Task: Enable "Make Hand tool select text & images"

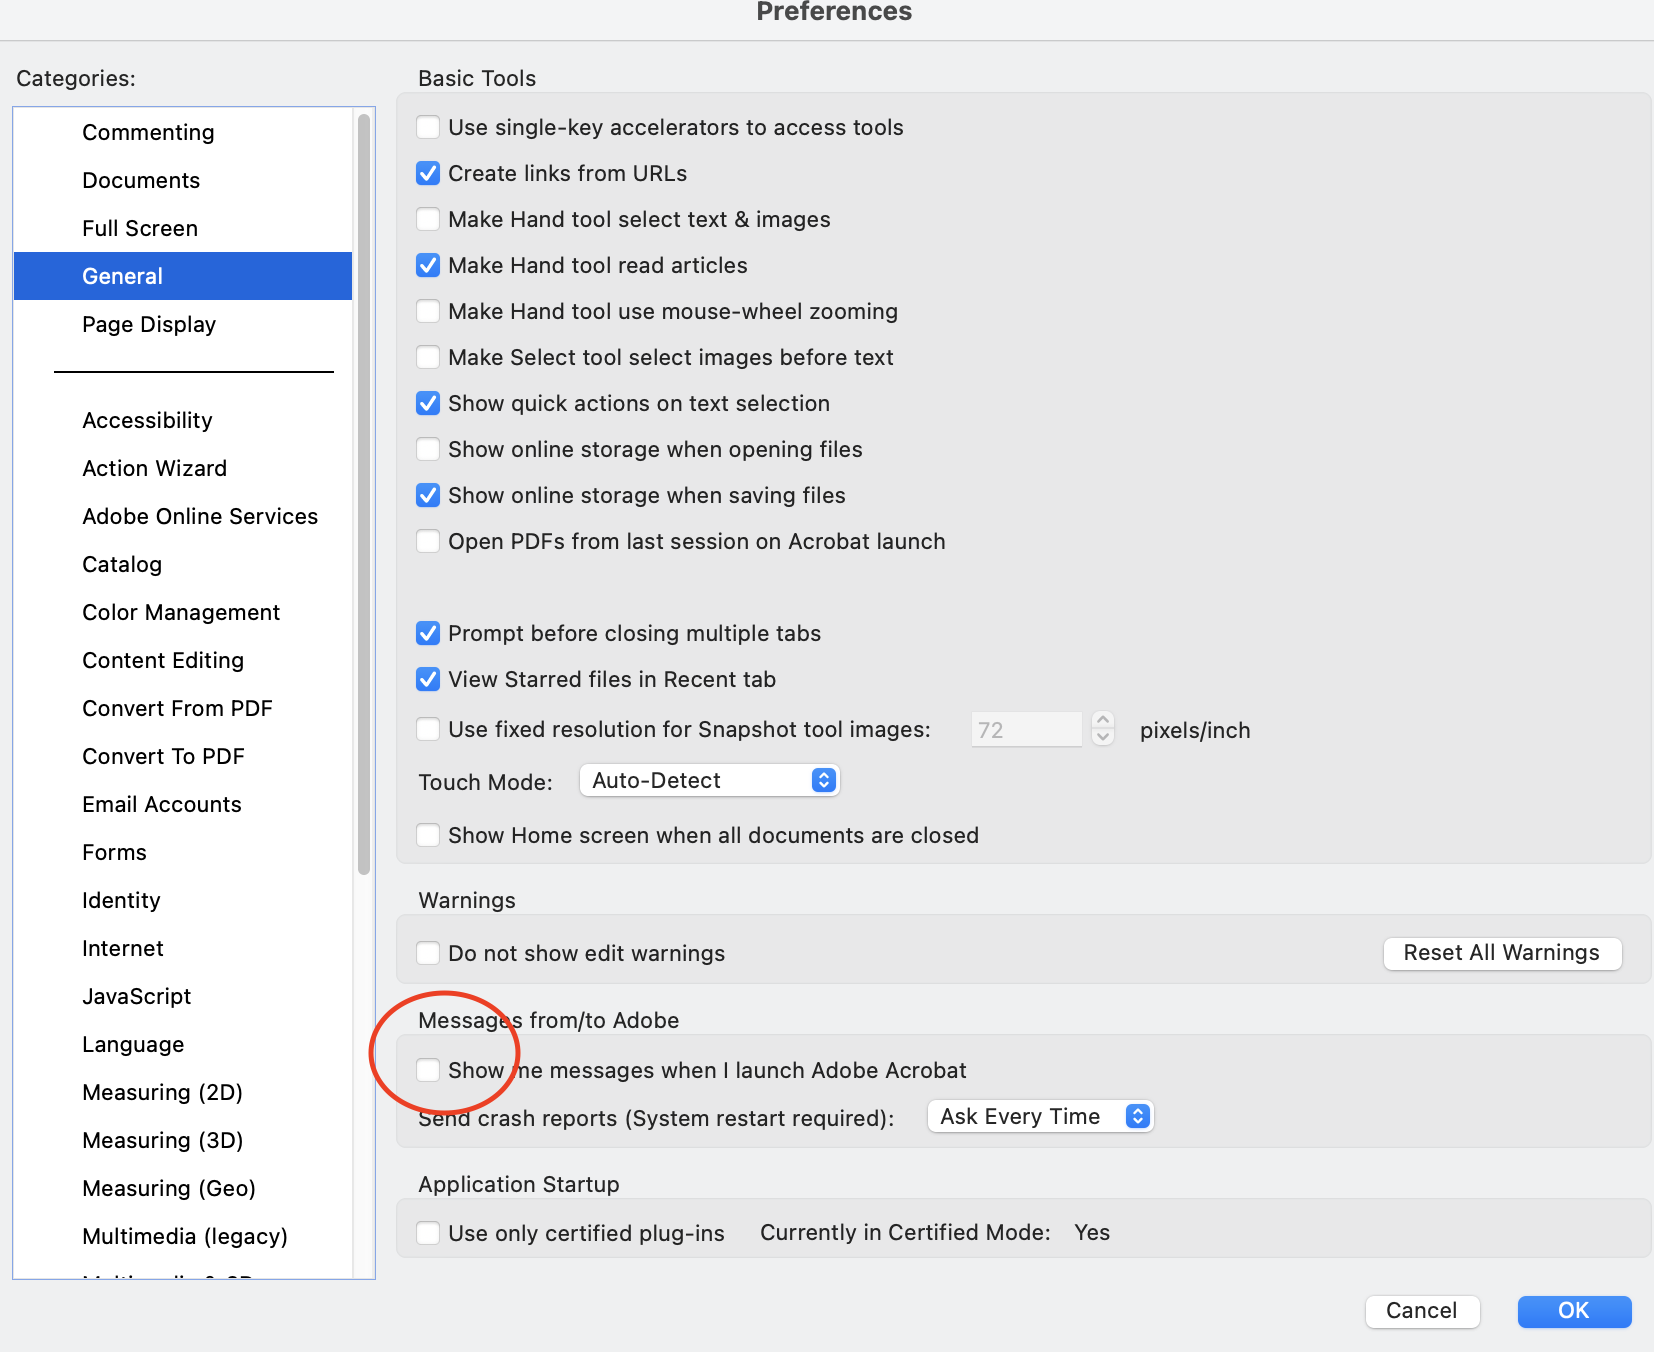Action: [x=428, y=219]
